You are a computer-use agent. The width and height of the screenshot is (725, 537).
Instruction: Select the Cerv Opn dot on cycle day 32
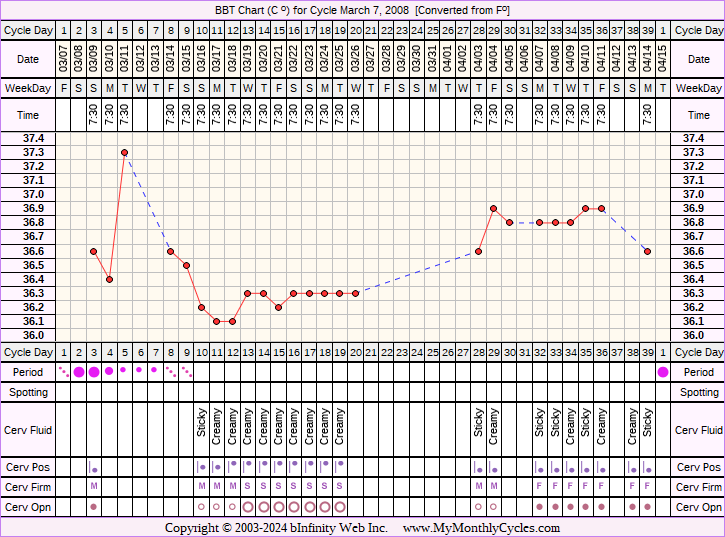pyautogui.click(x=540, y=507)
